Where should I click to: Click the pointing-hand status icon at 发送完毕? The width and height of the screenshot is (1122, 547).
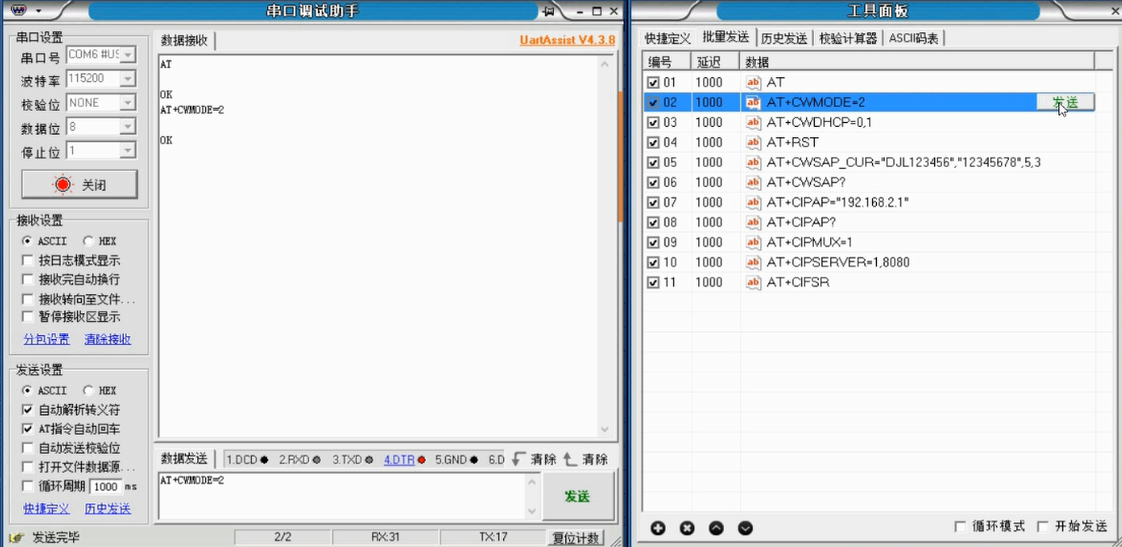point(14,537)
